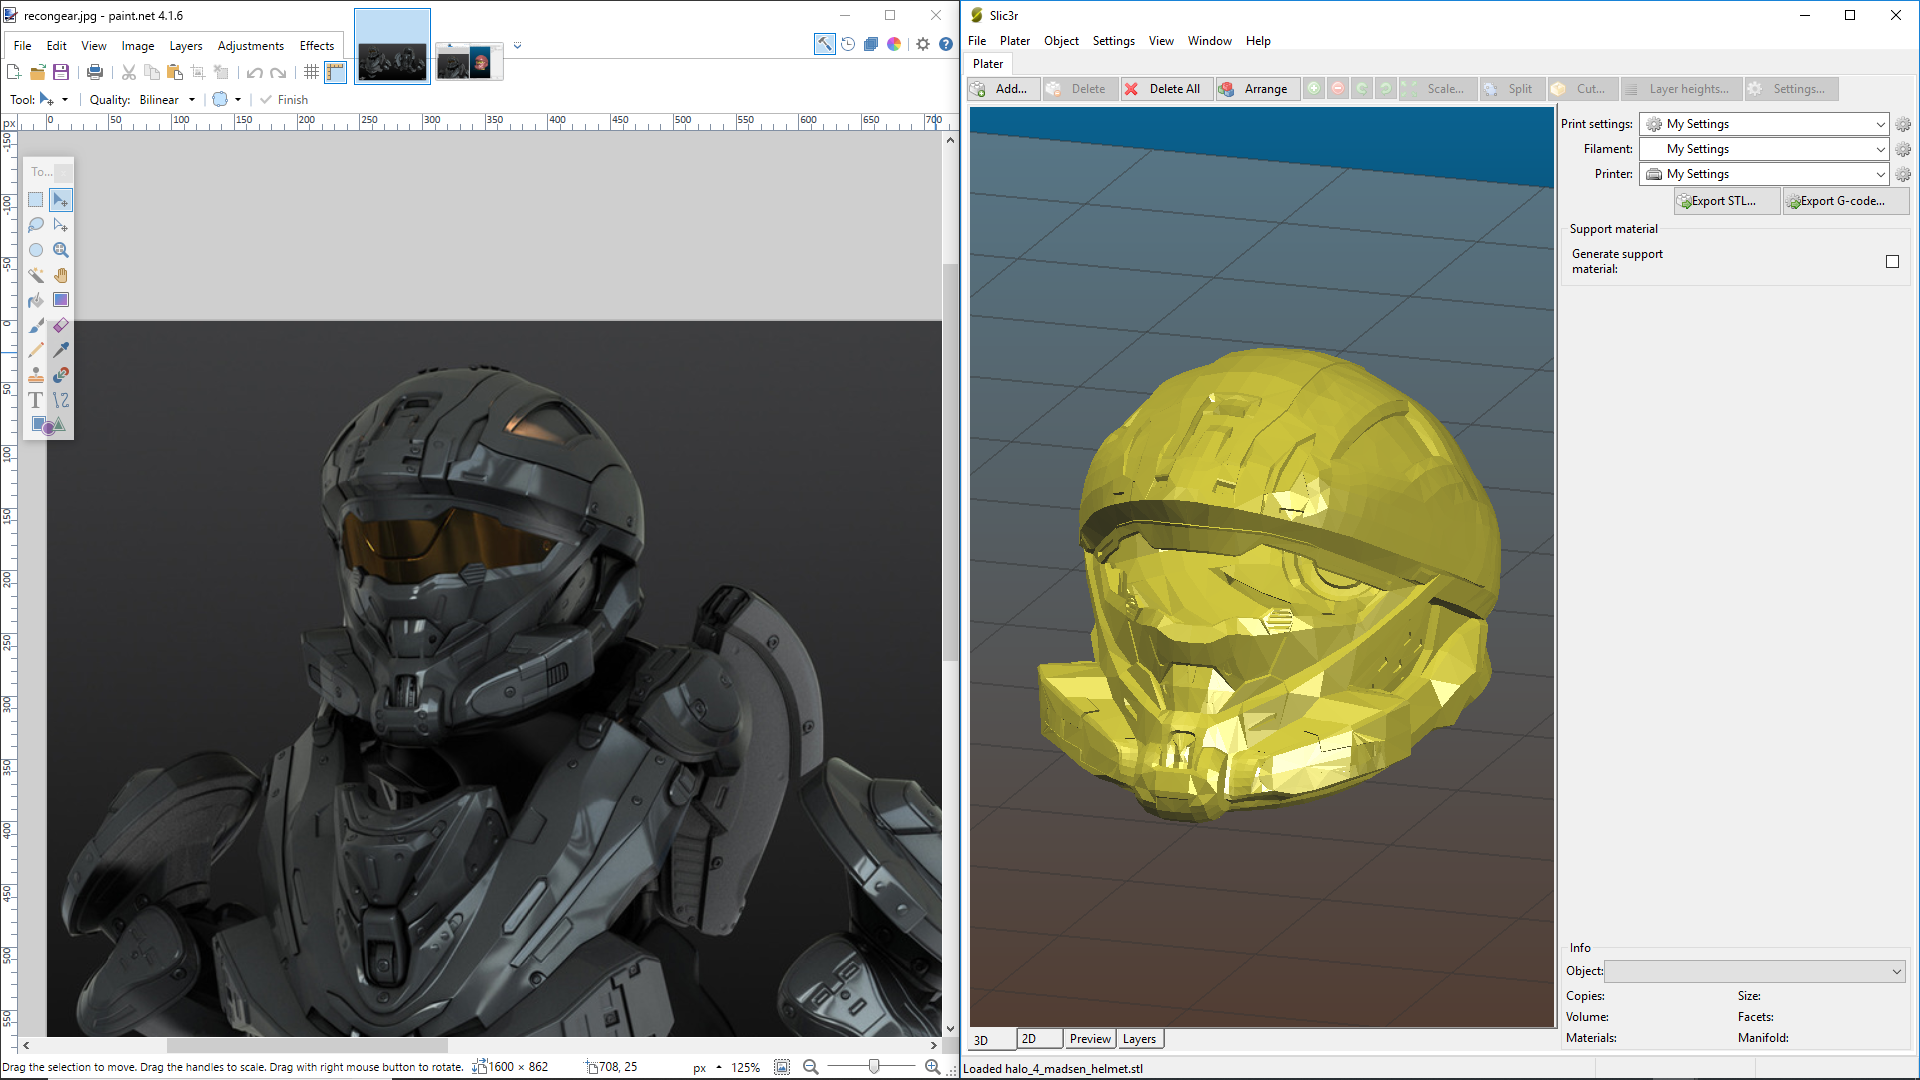Click the paint.net zoom slider handle

874,1067
